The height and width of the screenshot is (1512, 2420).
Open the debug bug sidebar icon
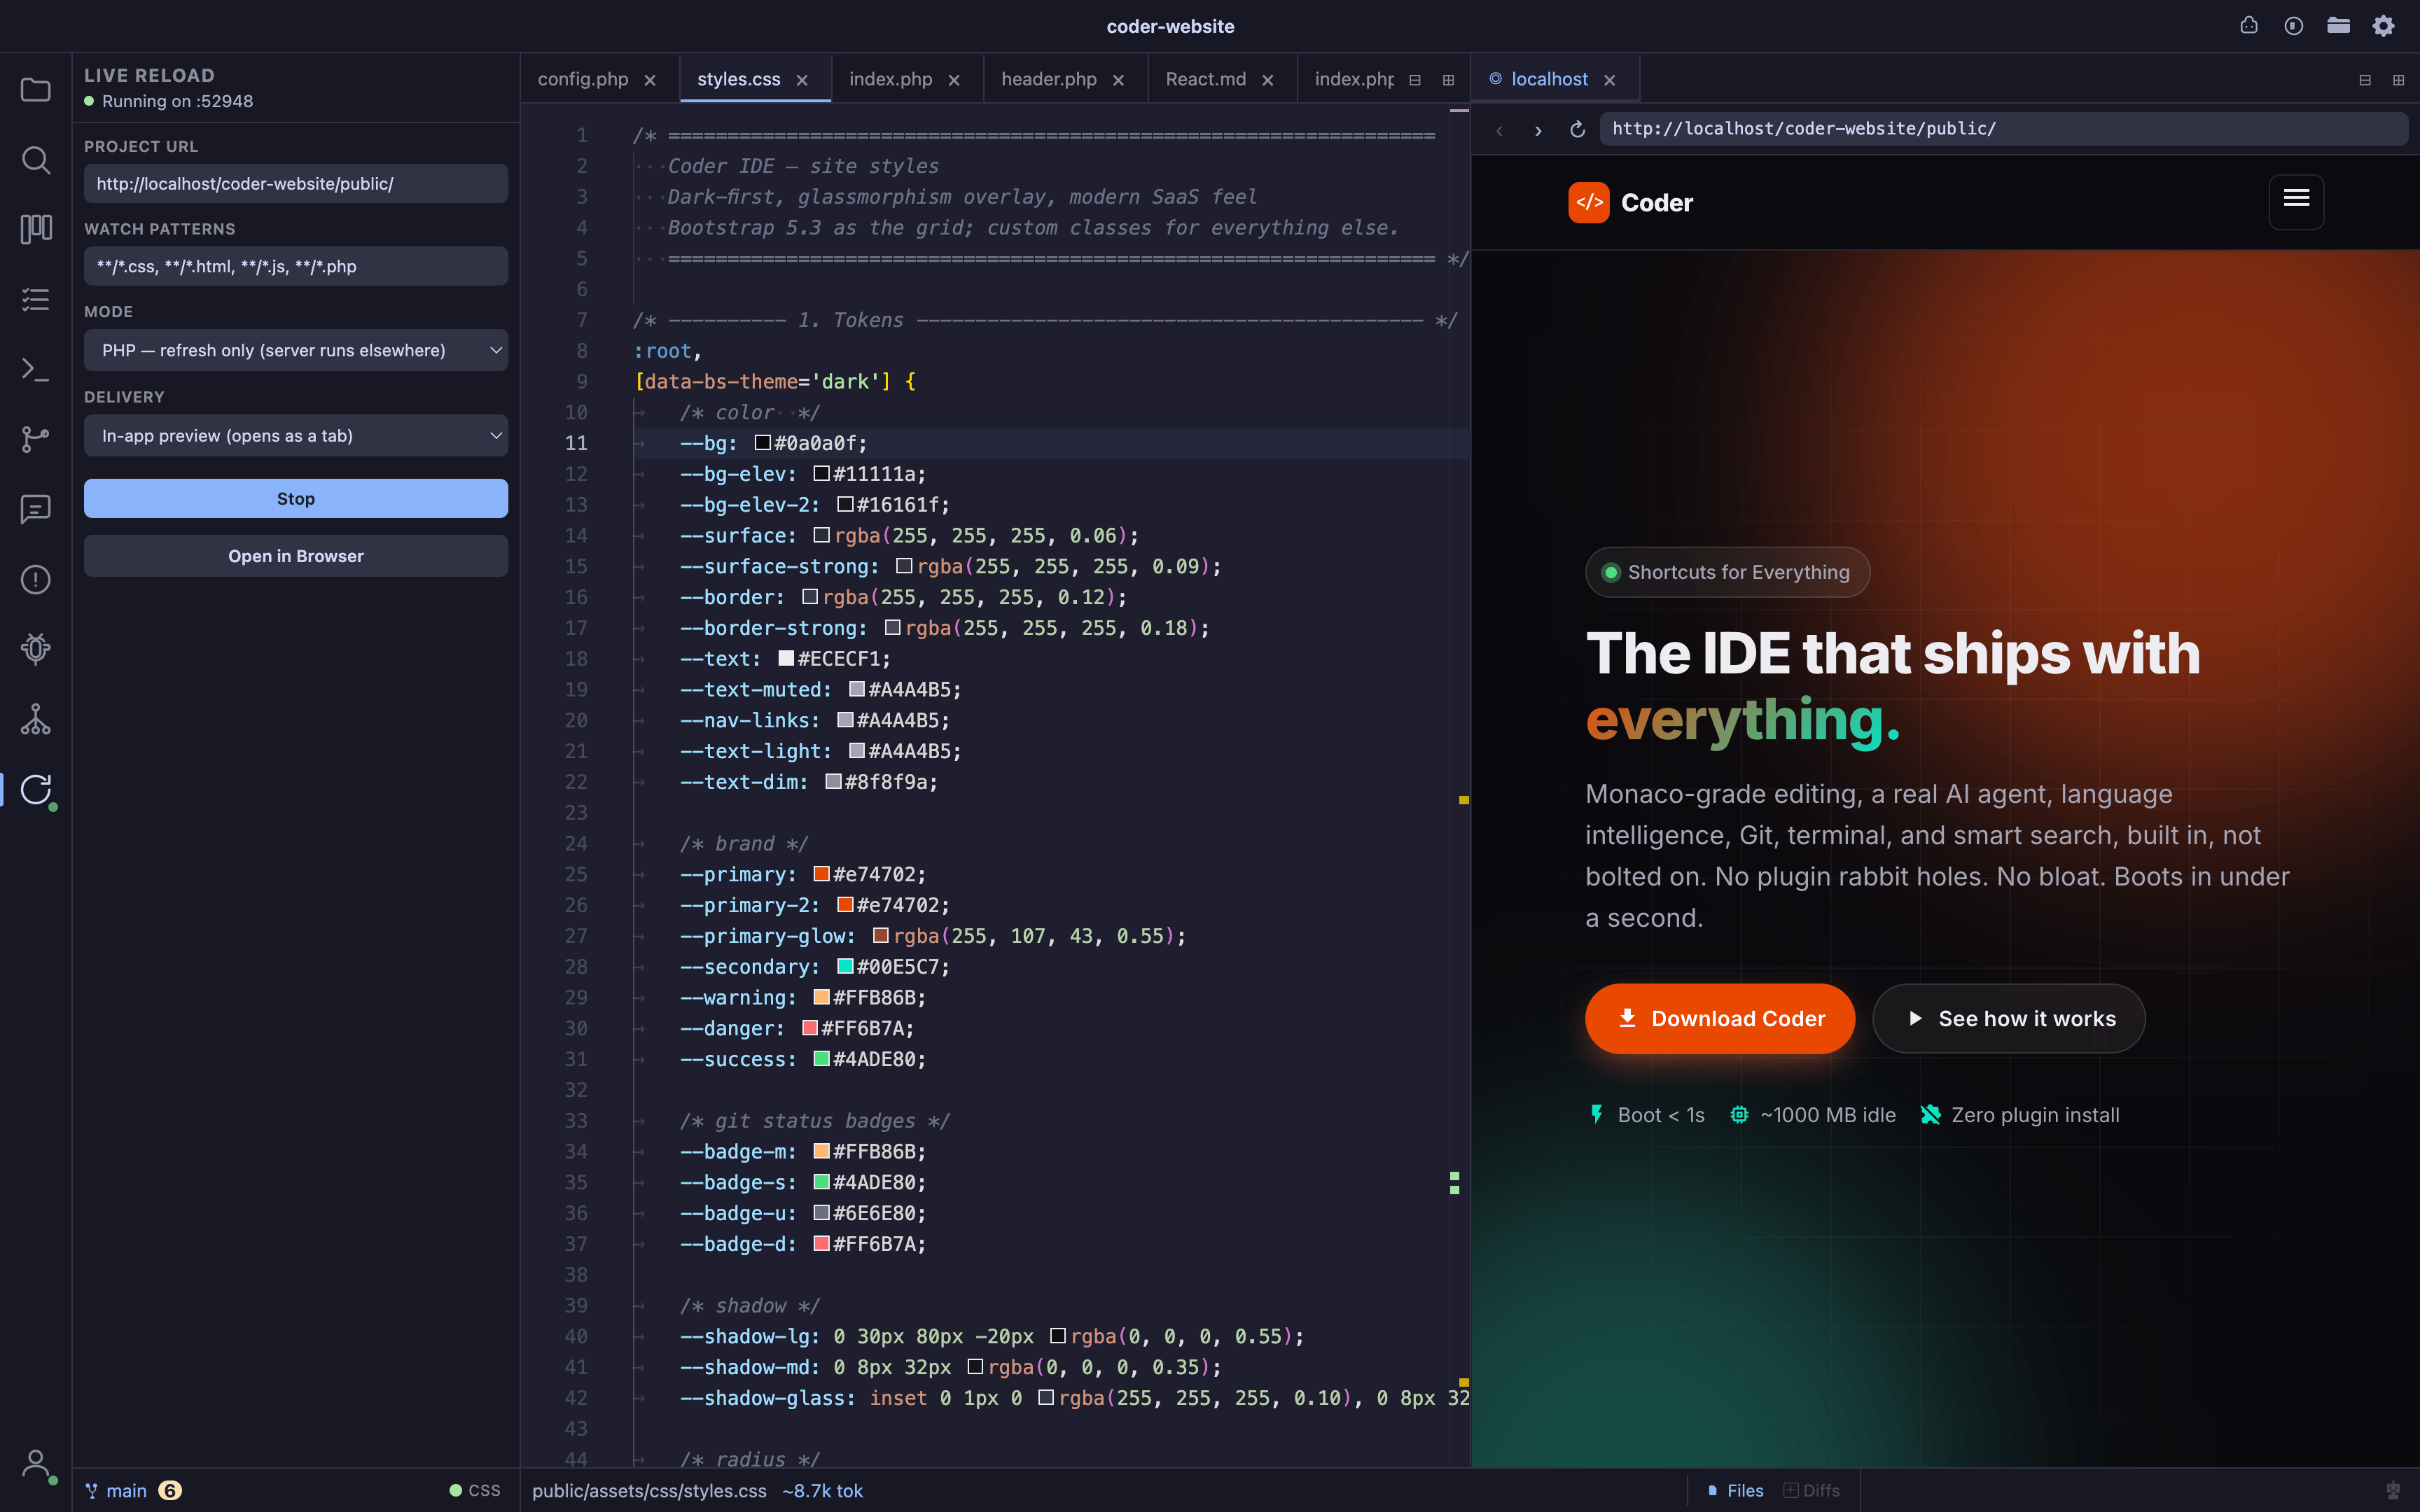coord(36,649)
